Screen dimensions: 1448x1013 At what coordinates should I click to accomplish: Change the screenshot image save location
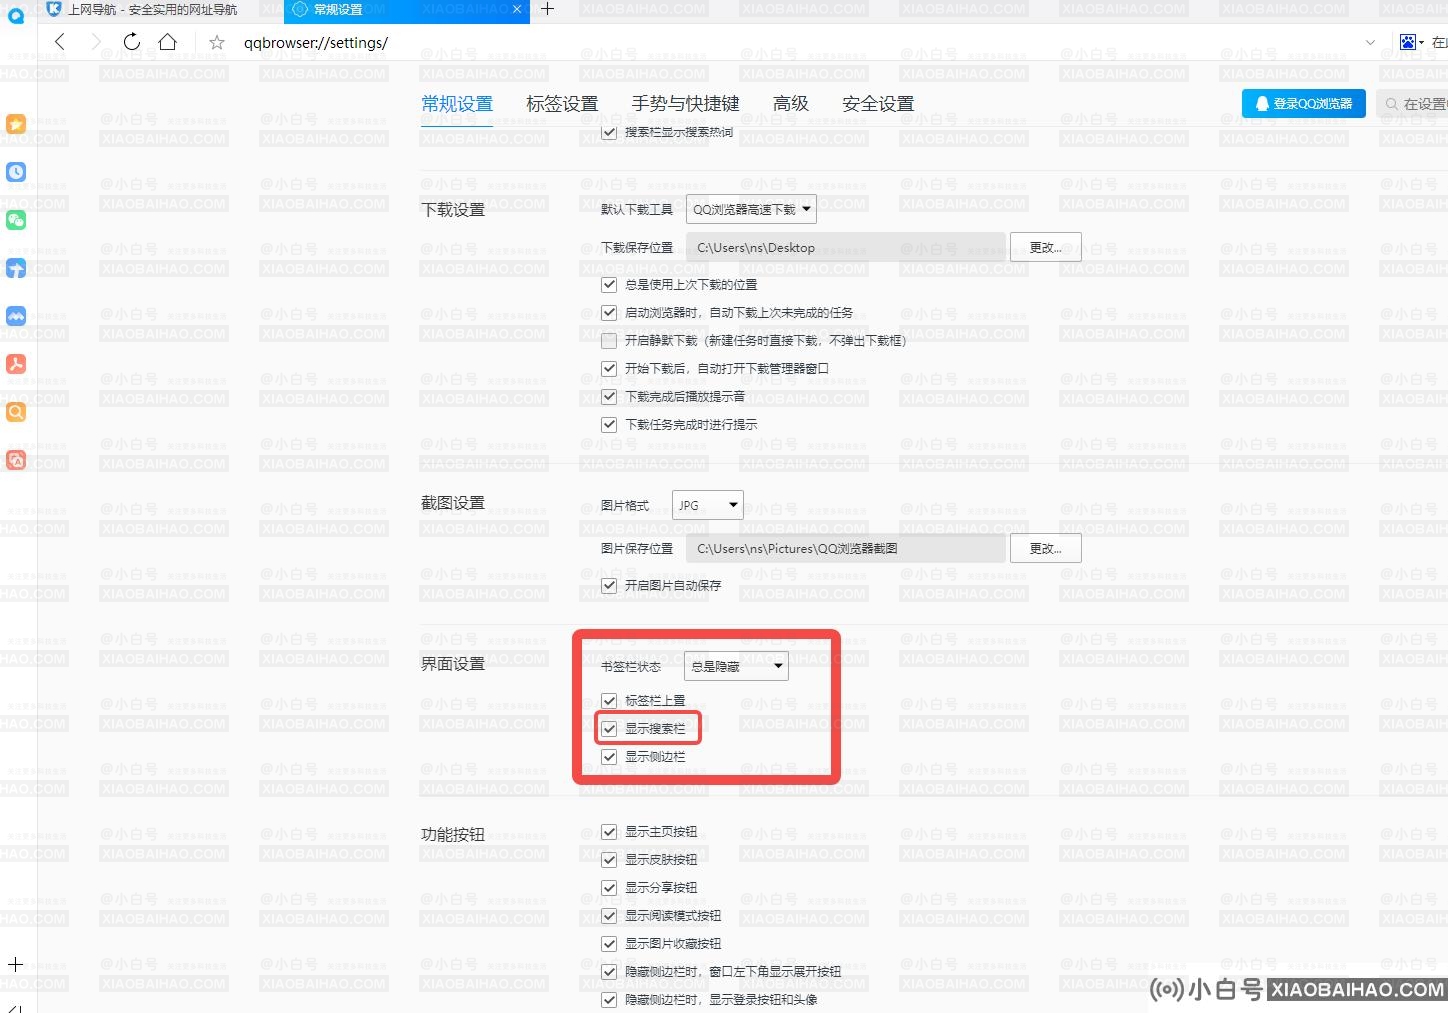pos(1045,548)
